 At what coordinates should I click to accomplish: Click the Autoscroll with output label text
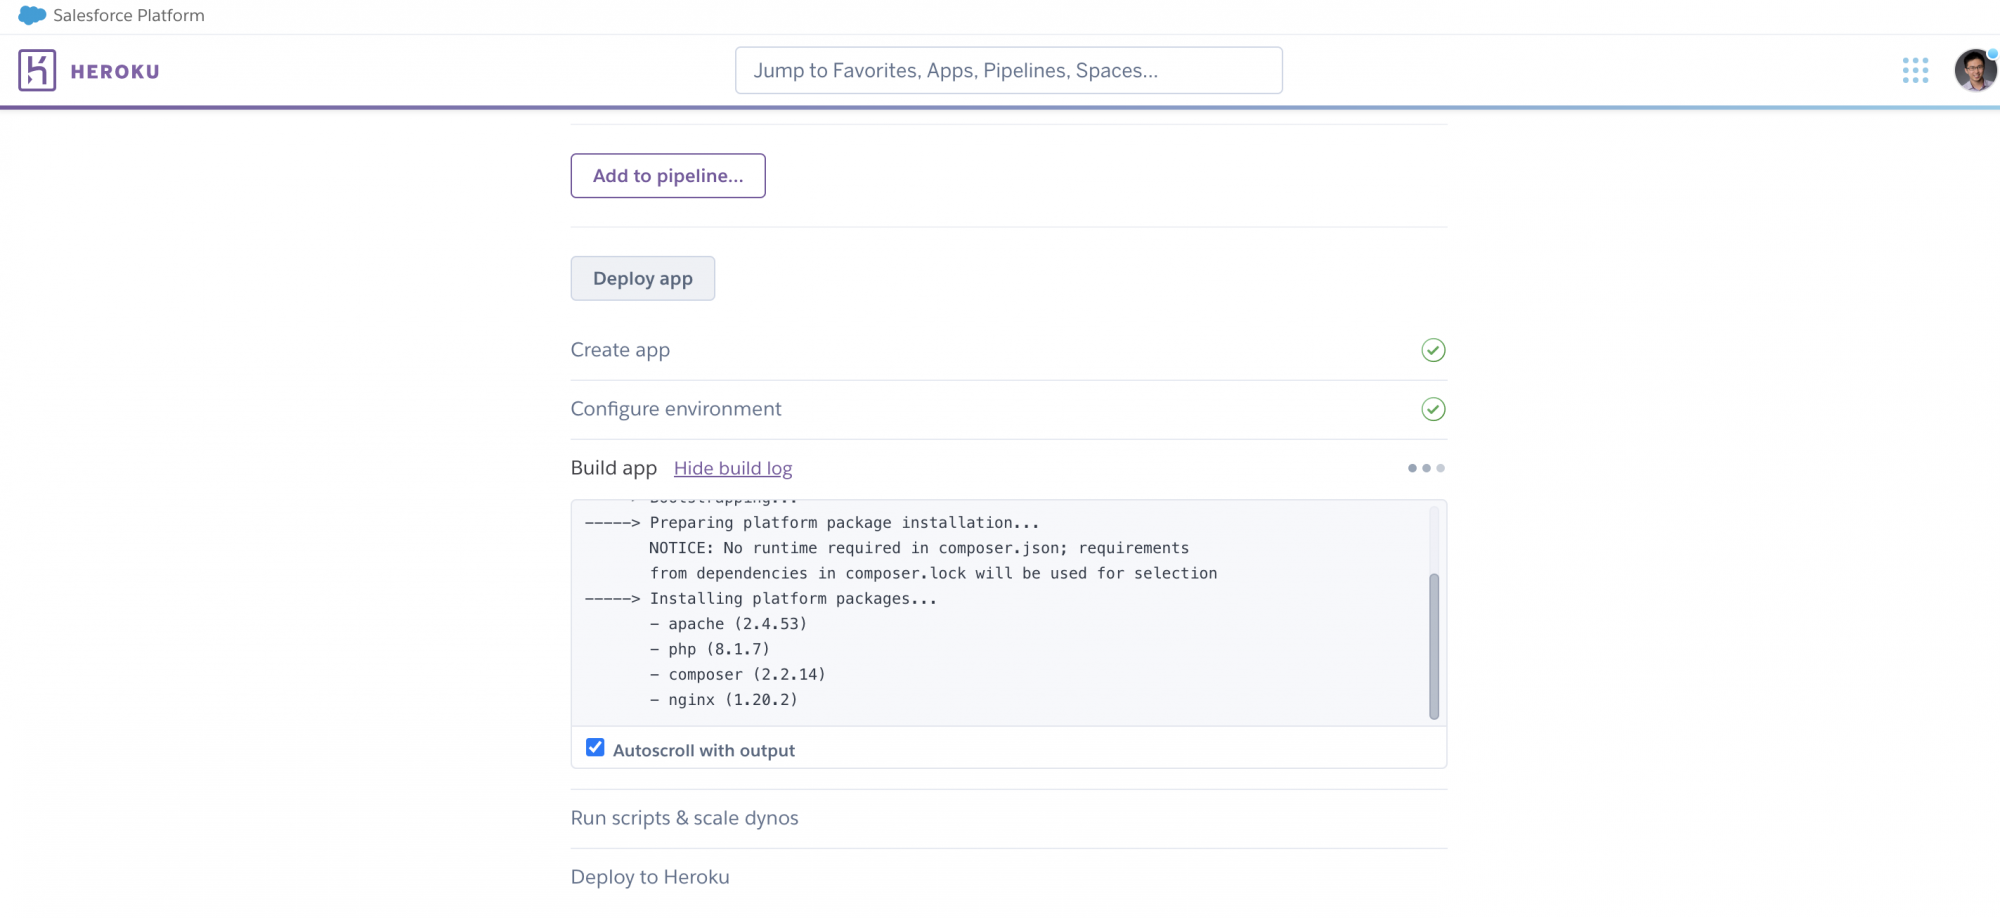click(x=704, y=751)
